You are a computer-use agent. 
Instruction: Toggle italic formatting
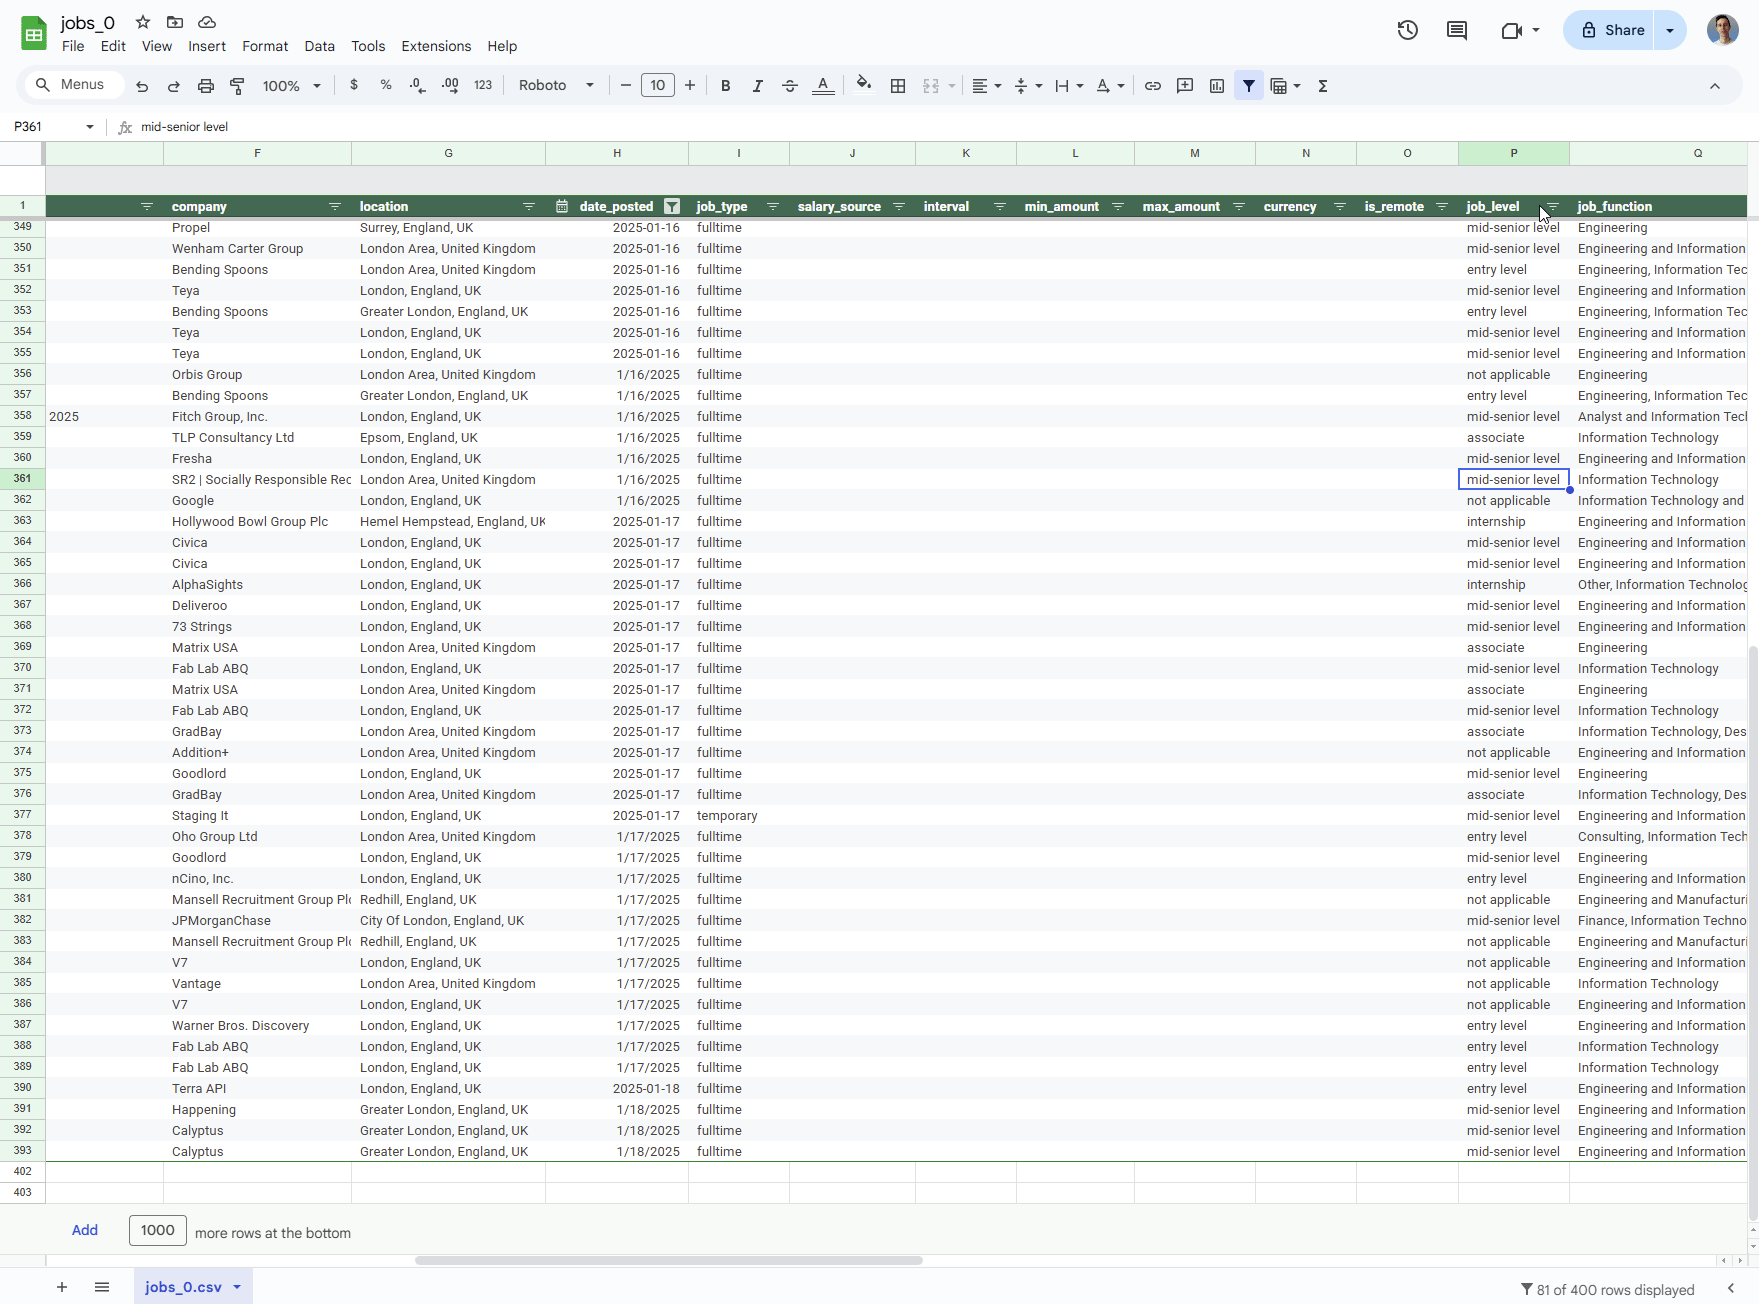click(758, 86)
